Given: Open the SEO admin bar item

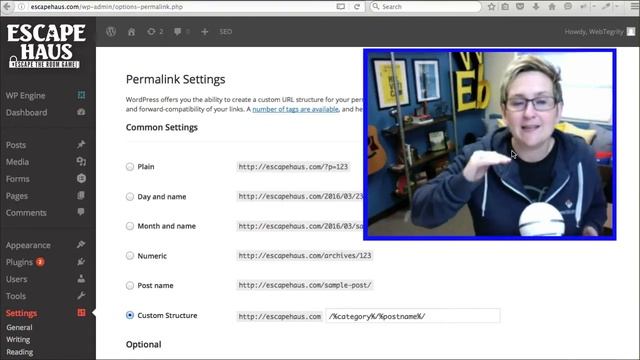Looking at the screenshot, I should click(226, 31).
